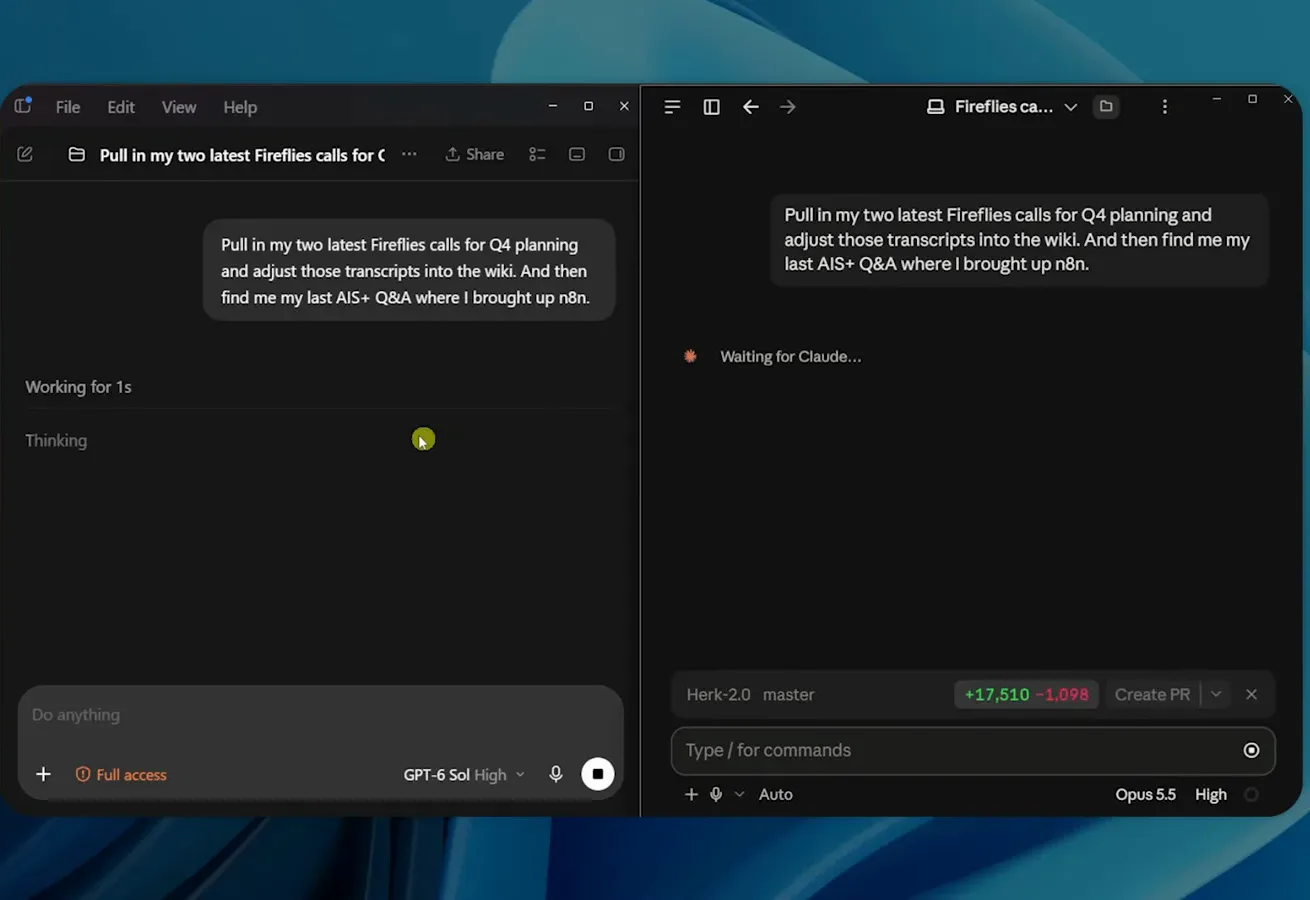Select the master branch label
The width and height of the screenshot is (1310, 900).
pos(788,694)
